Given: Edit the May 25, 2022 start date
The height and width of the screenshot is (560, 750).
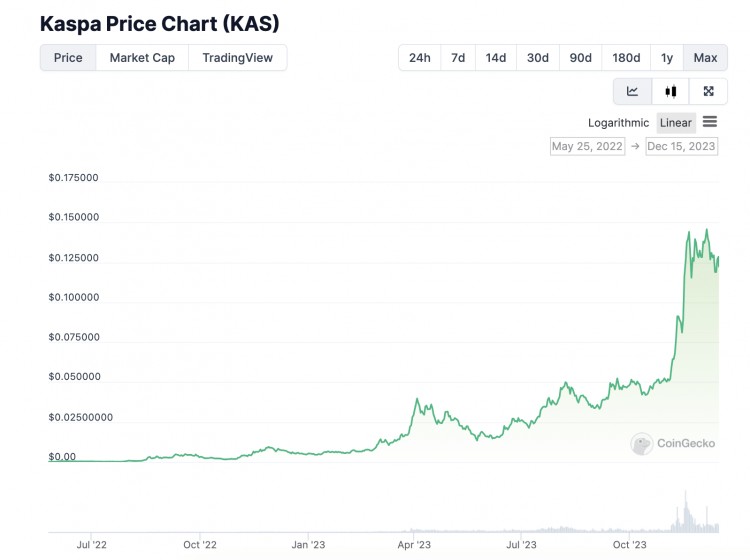Looking at the screenshot, I should click(587, 146).
